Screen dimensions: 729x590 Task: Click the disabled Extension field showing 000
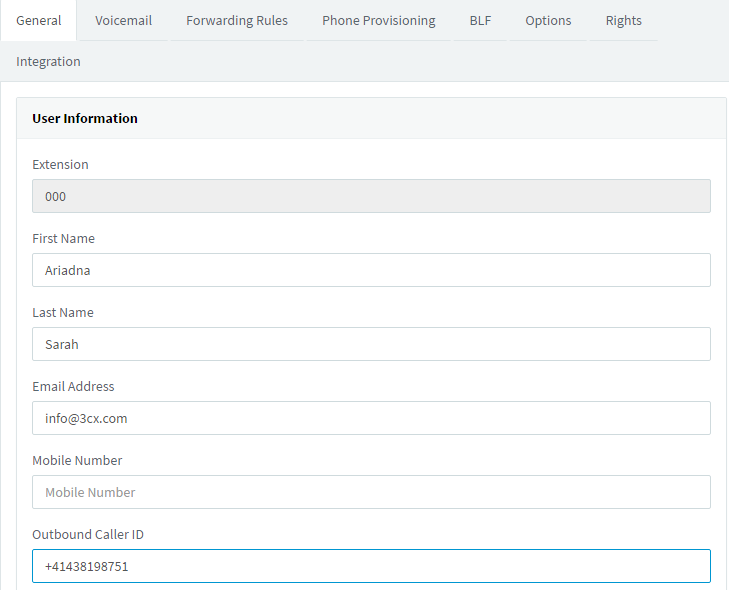click(x=371, y=196)
